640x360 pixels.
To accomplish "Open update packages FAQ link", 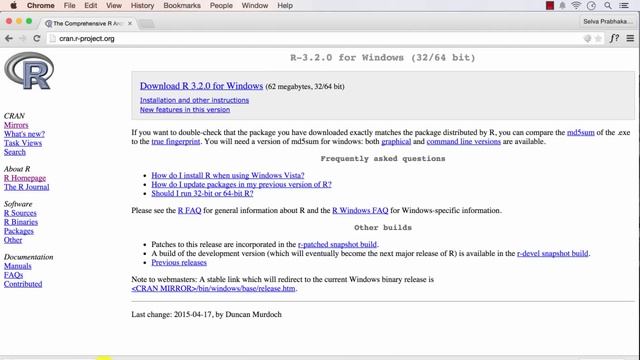I will 241,184.
